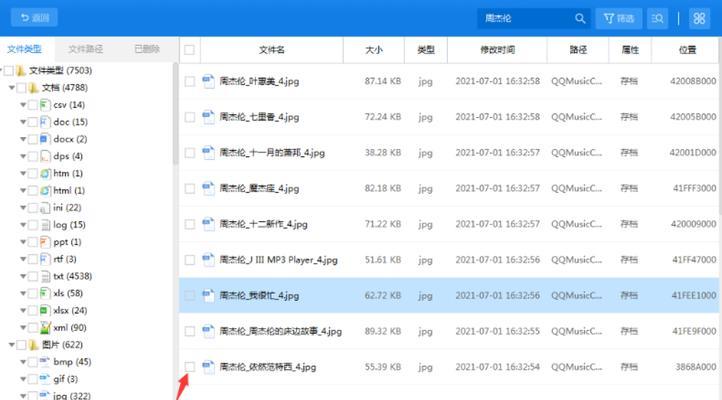Expand the doc (15) node arrow
Image resolution: width=722 pixels, height=400 pixels.
[x=23, y=122]
